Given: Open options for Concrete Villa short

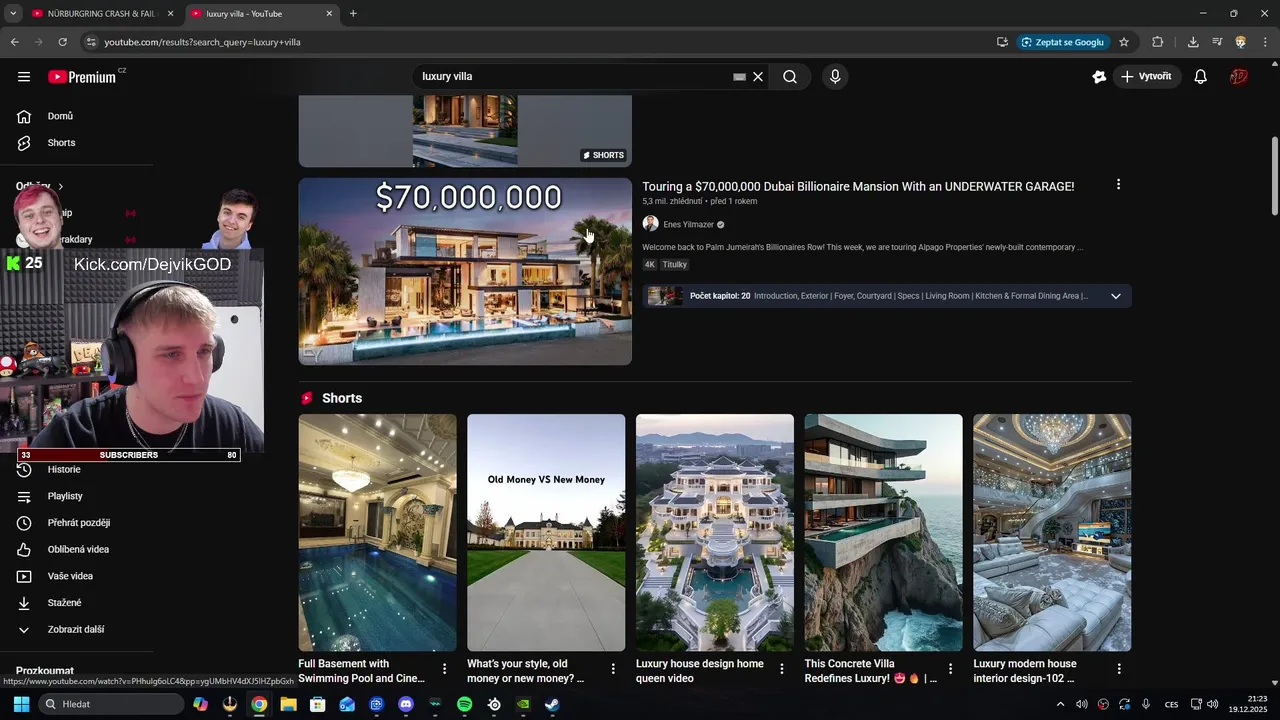Looking at the screenshot, I should [951, 669].
